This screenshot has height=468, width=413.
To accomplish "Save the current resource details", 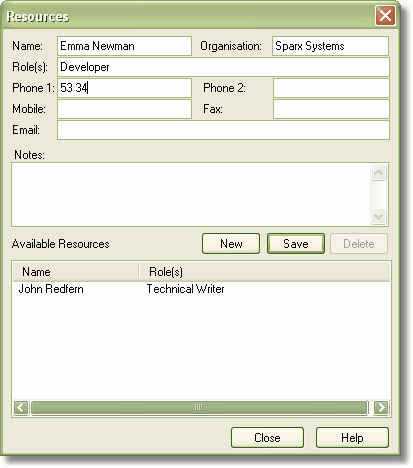I will point(296,244).
